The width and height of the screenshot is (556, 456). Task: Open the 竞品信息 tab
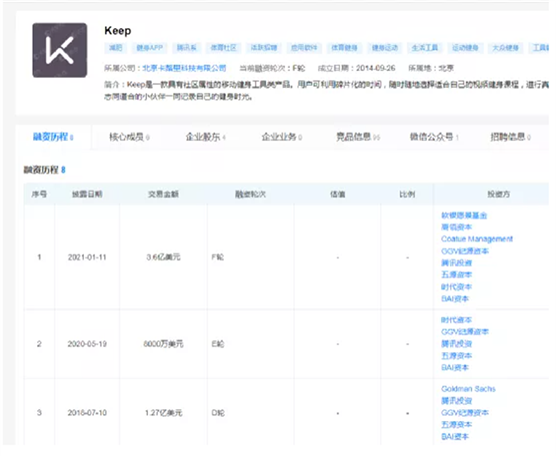click(358, 137)
